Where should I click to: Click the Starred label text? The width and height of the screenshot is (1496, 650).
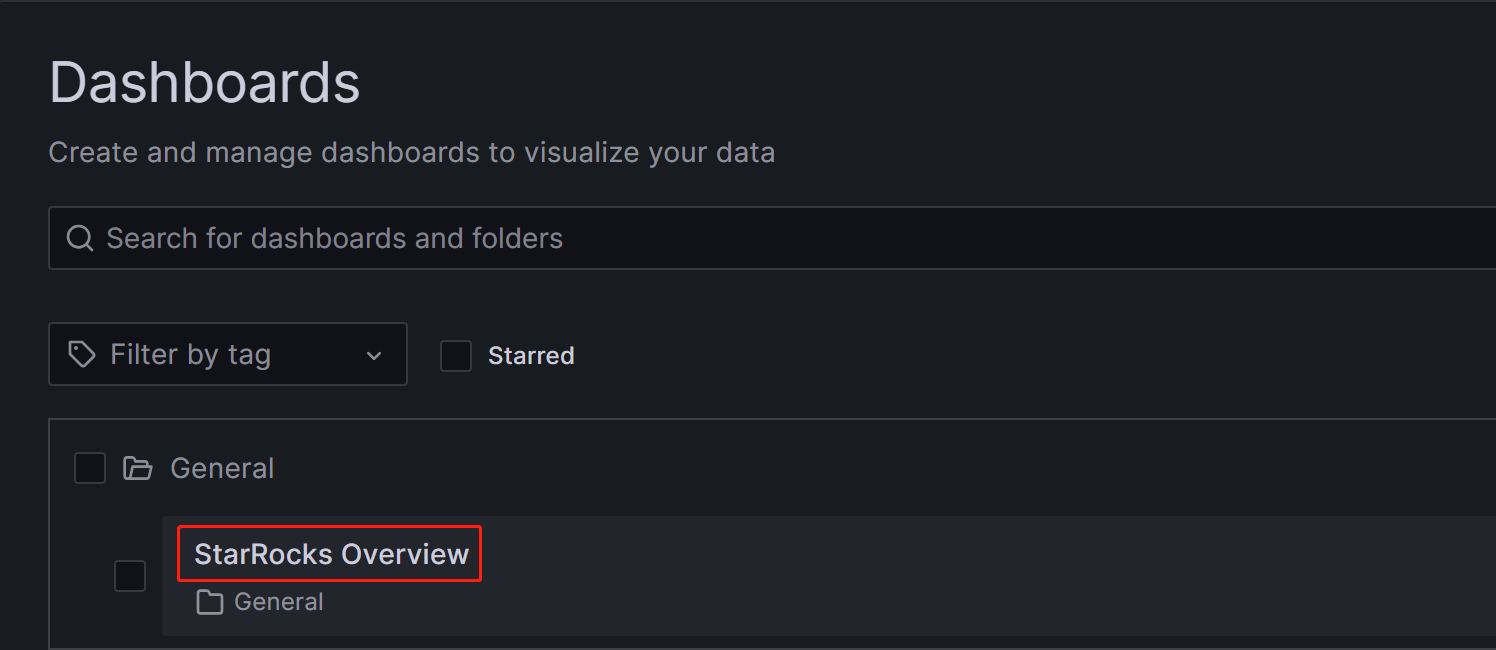pos(531,356)
